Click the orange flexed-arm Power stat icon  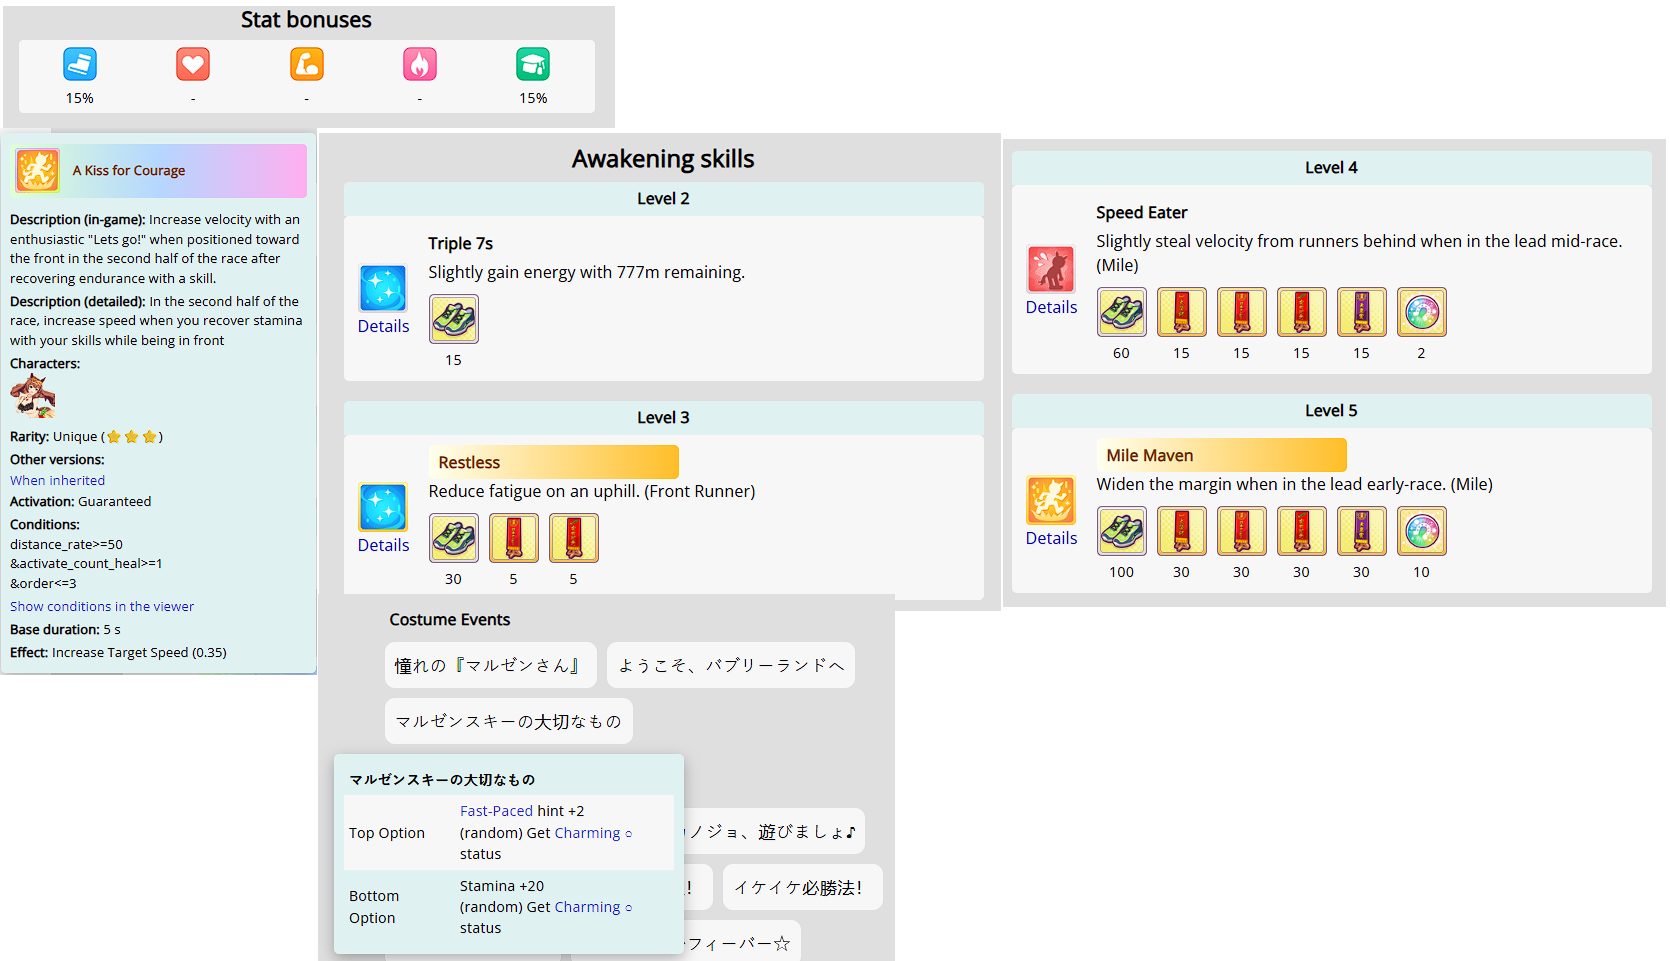307,64
